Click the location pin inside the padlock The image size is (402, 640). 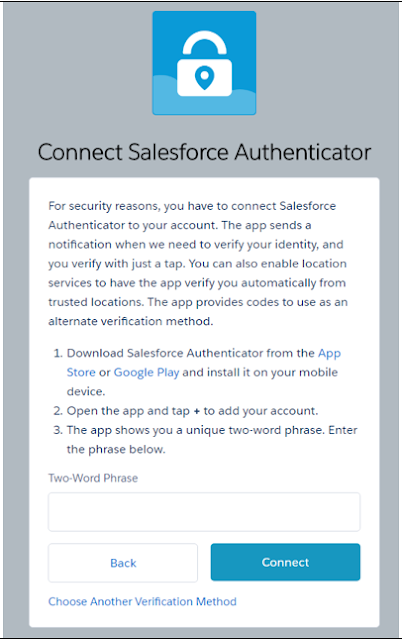204,78
